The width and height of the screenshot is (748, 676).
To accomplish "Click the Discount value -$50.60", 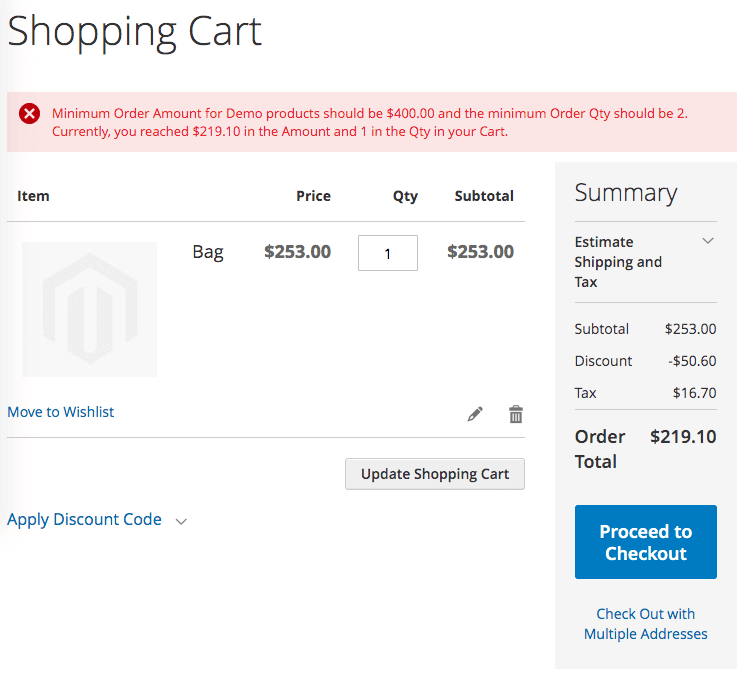I will [x=691, y=361].
